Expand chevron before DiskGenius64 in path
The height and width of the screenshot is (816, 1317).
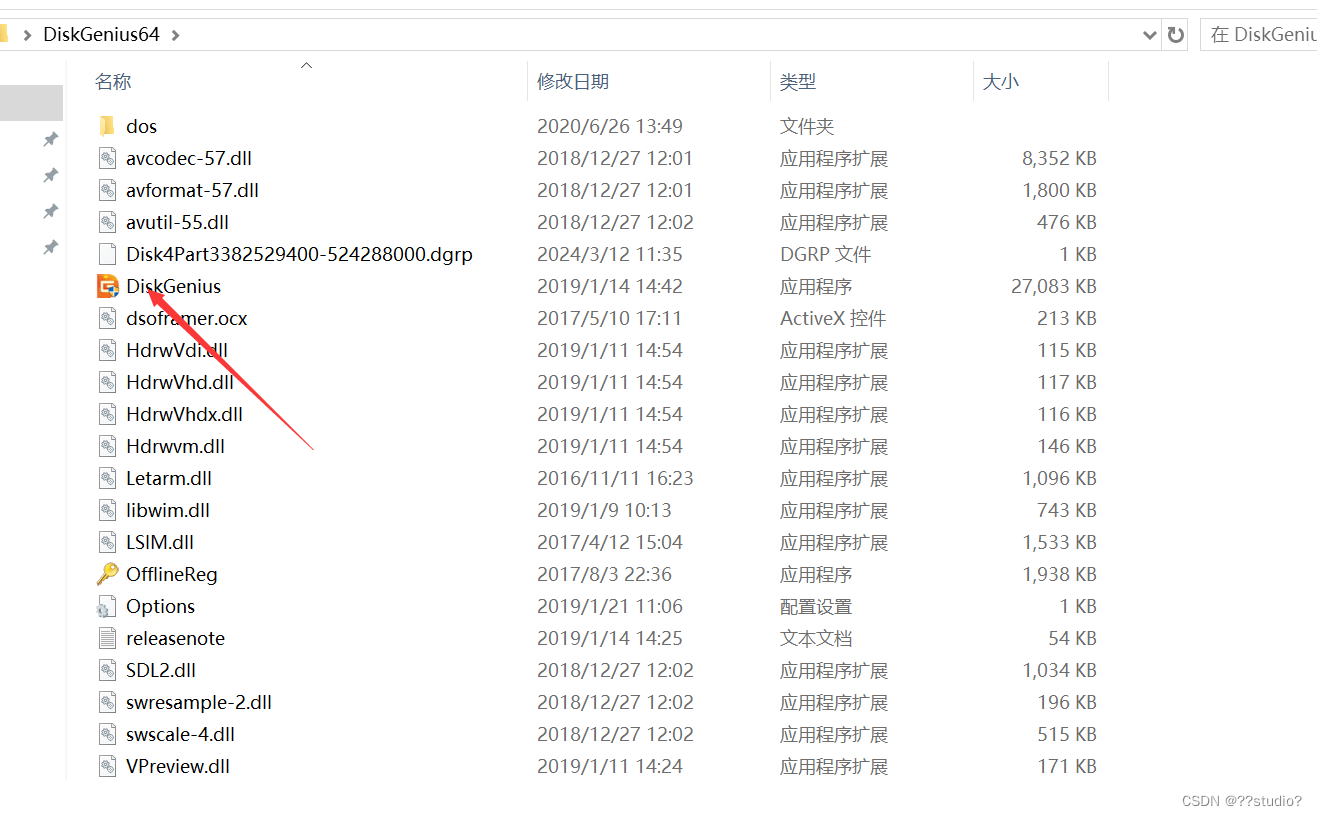pyautogui.click(x=27, y=35)
